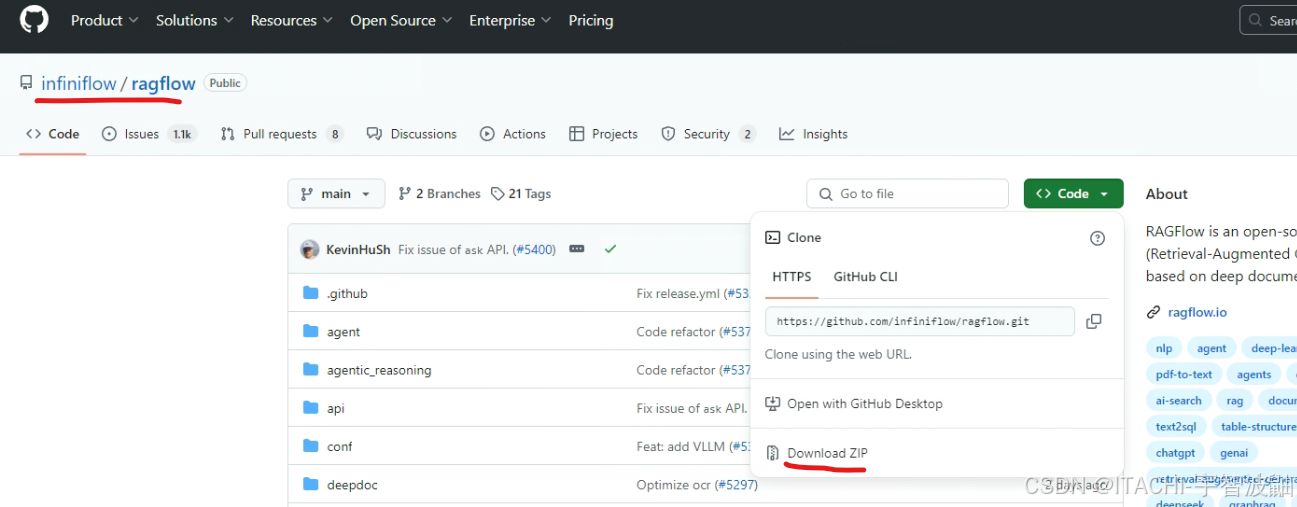Click the GitHub logo icon
Viewport: 1297px width, 507px height.
(x=34, y=20)
